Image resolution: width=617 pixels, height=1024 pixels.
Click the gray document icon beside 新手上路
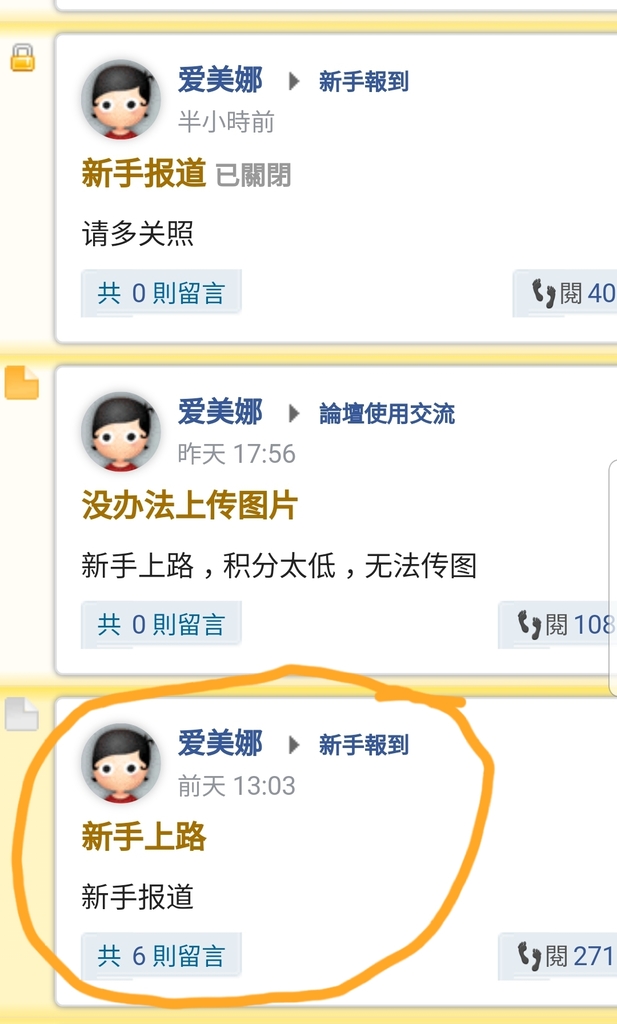pos(22,713)
